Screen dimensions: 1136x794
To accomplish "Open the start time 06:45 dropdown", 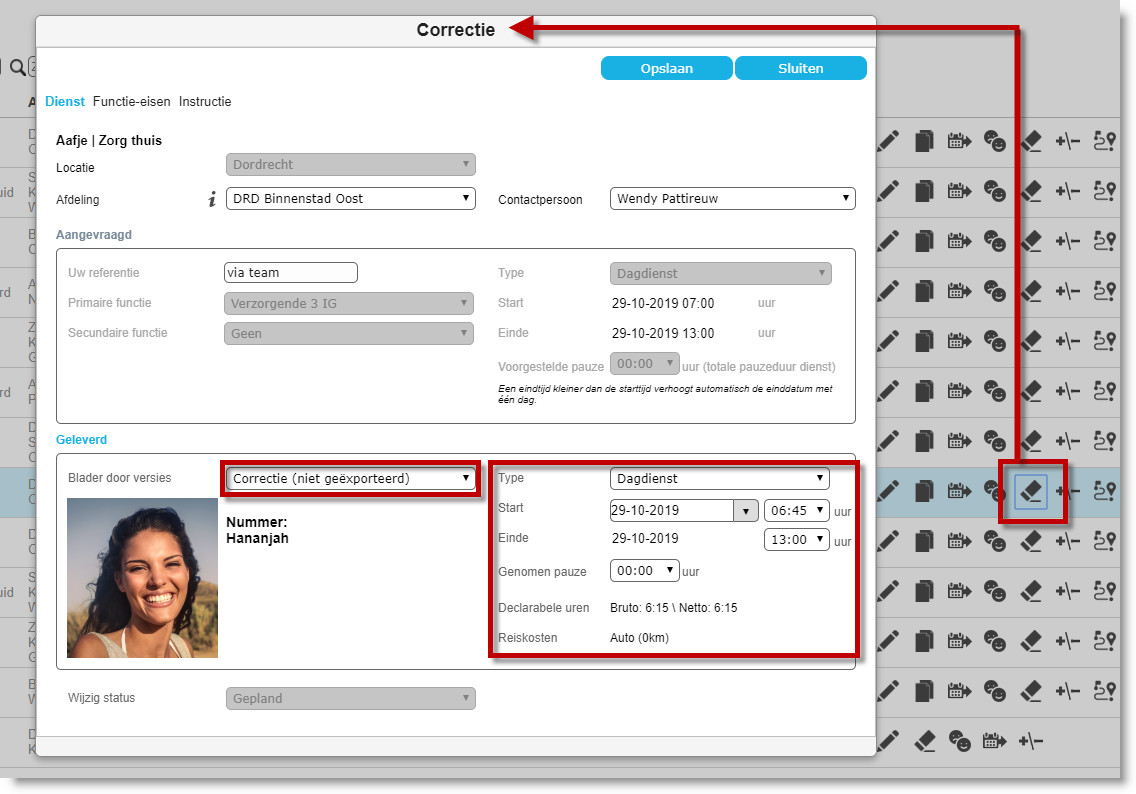I will click(796, 510).
